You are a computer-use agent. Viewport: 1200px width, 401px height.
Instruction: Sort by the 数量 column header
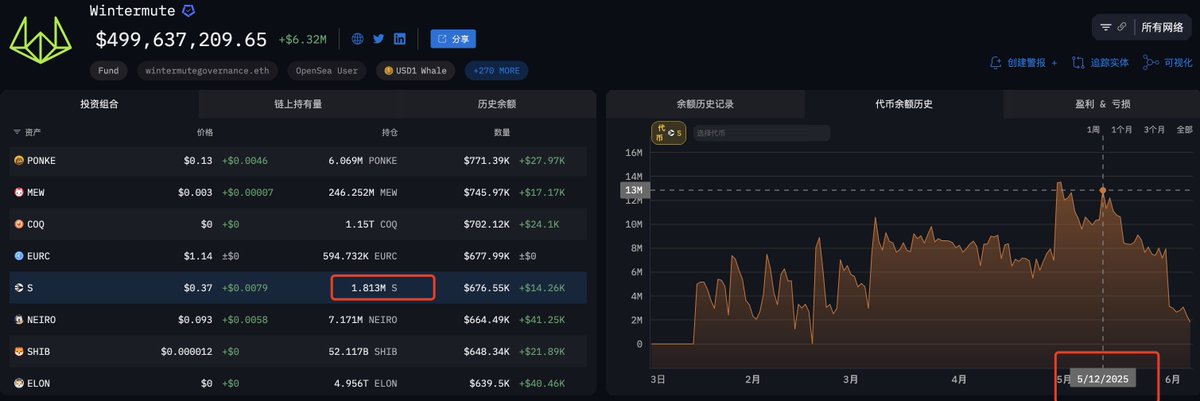click(x=502, y=132)
